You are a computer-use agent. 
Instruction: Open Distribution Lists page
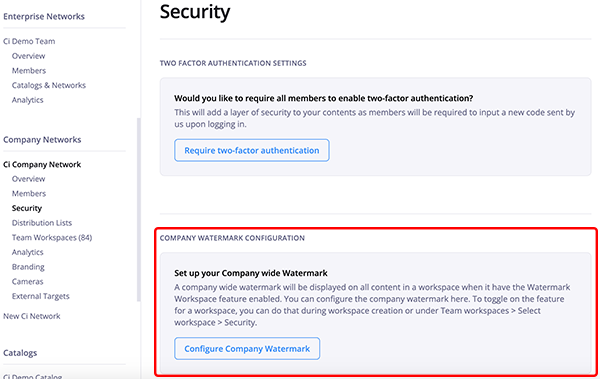point(42,222)
